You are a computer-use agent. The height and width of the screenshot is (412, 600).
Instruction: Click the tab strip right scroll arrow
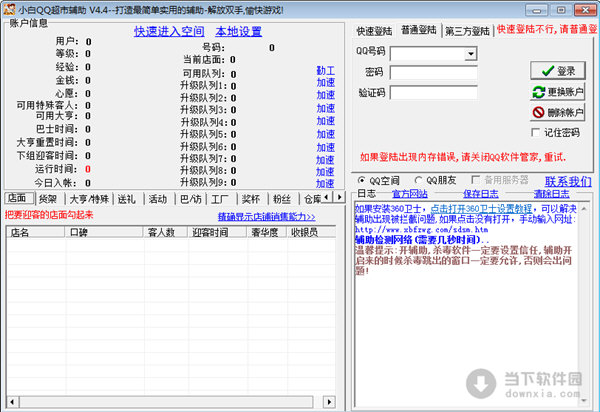pyautogui.click(x=339, y=197)
